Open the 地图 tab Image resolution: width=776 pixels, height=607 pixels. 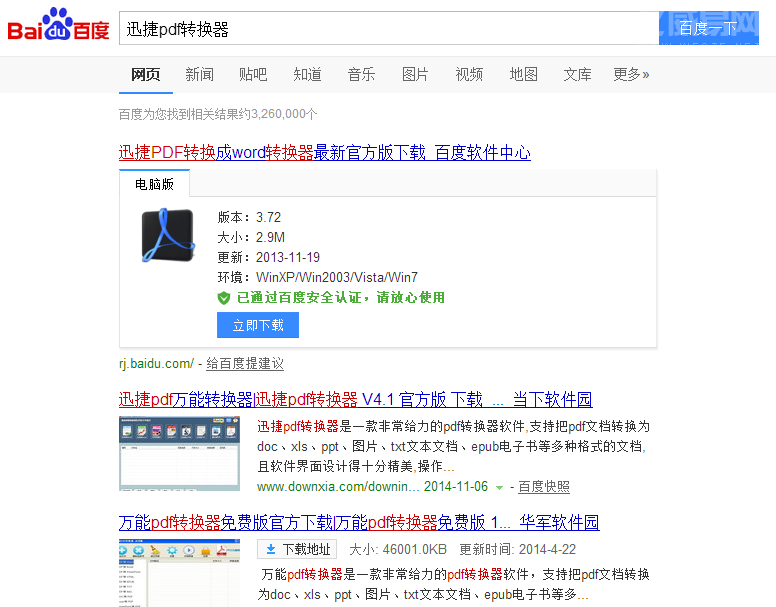click(524, 74)
